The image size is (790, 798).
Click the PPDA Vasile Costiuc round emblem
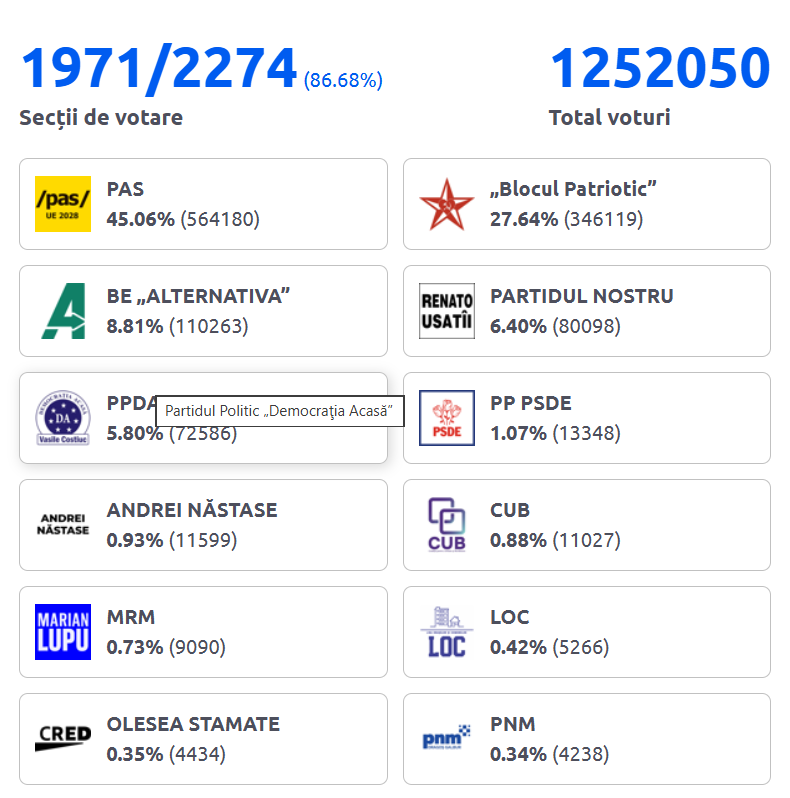[x=63, y=418]
